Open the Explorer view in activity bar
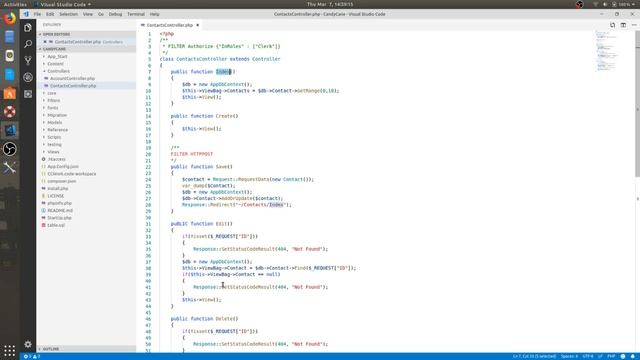640x360 pixels. (28, 27)
